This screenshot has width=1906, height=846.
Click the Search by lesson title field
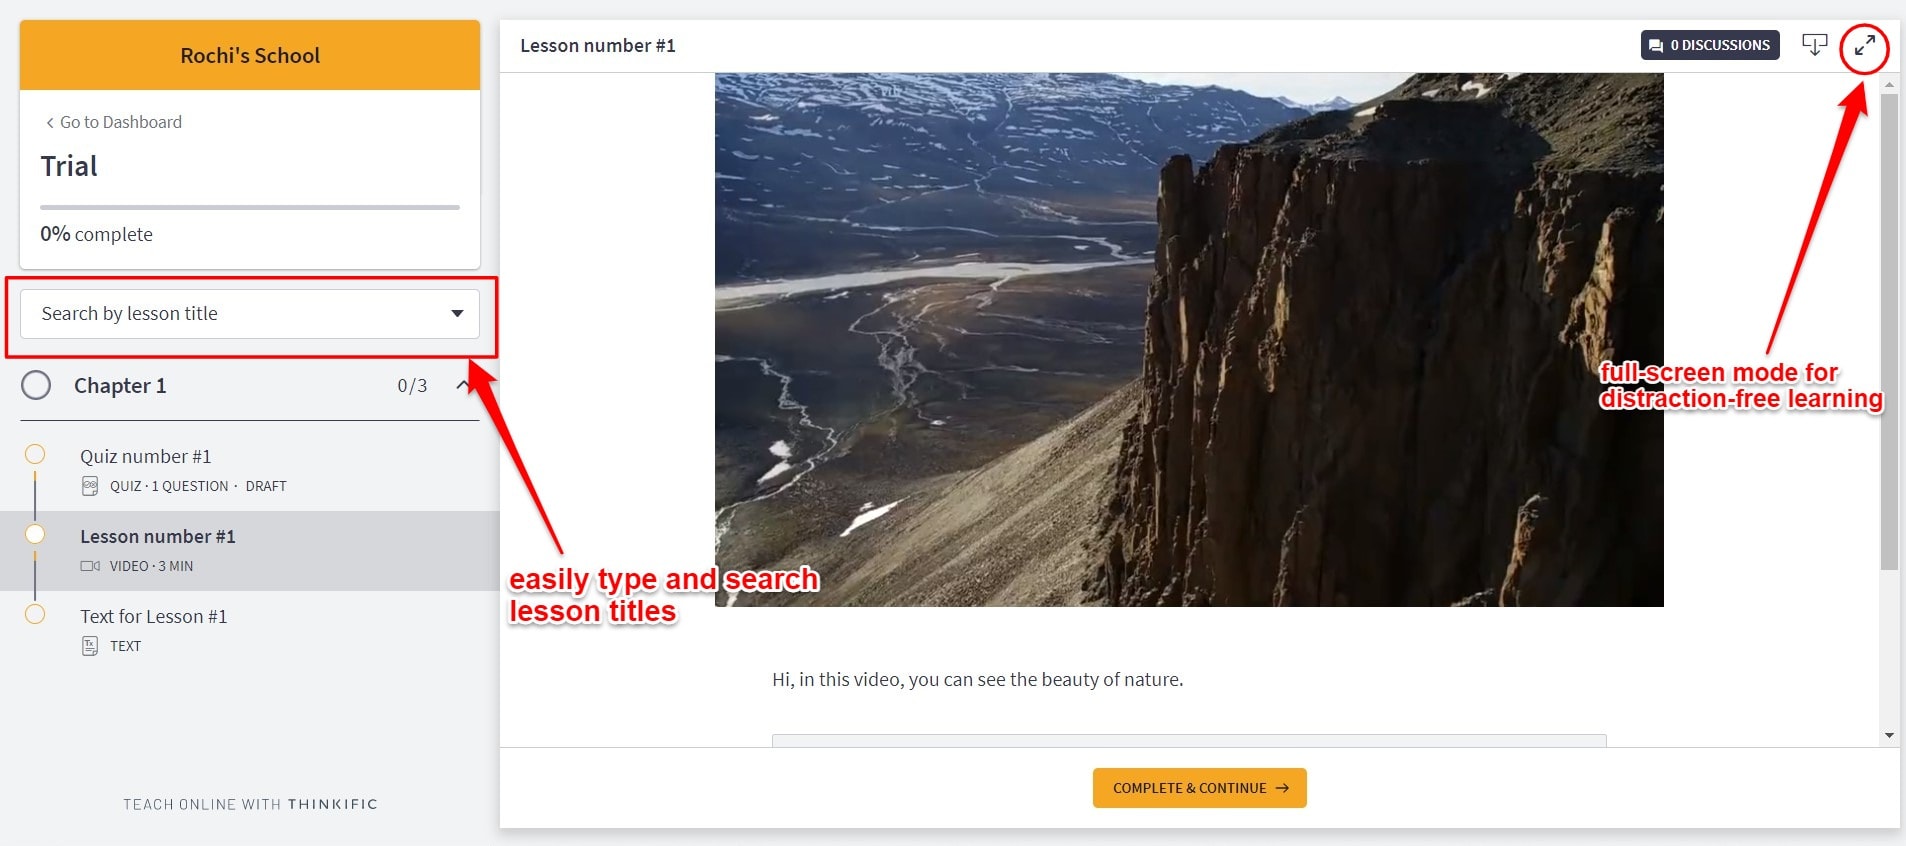[x=250, y=314]
